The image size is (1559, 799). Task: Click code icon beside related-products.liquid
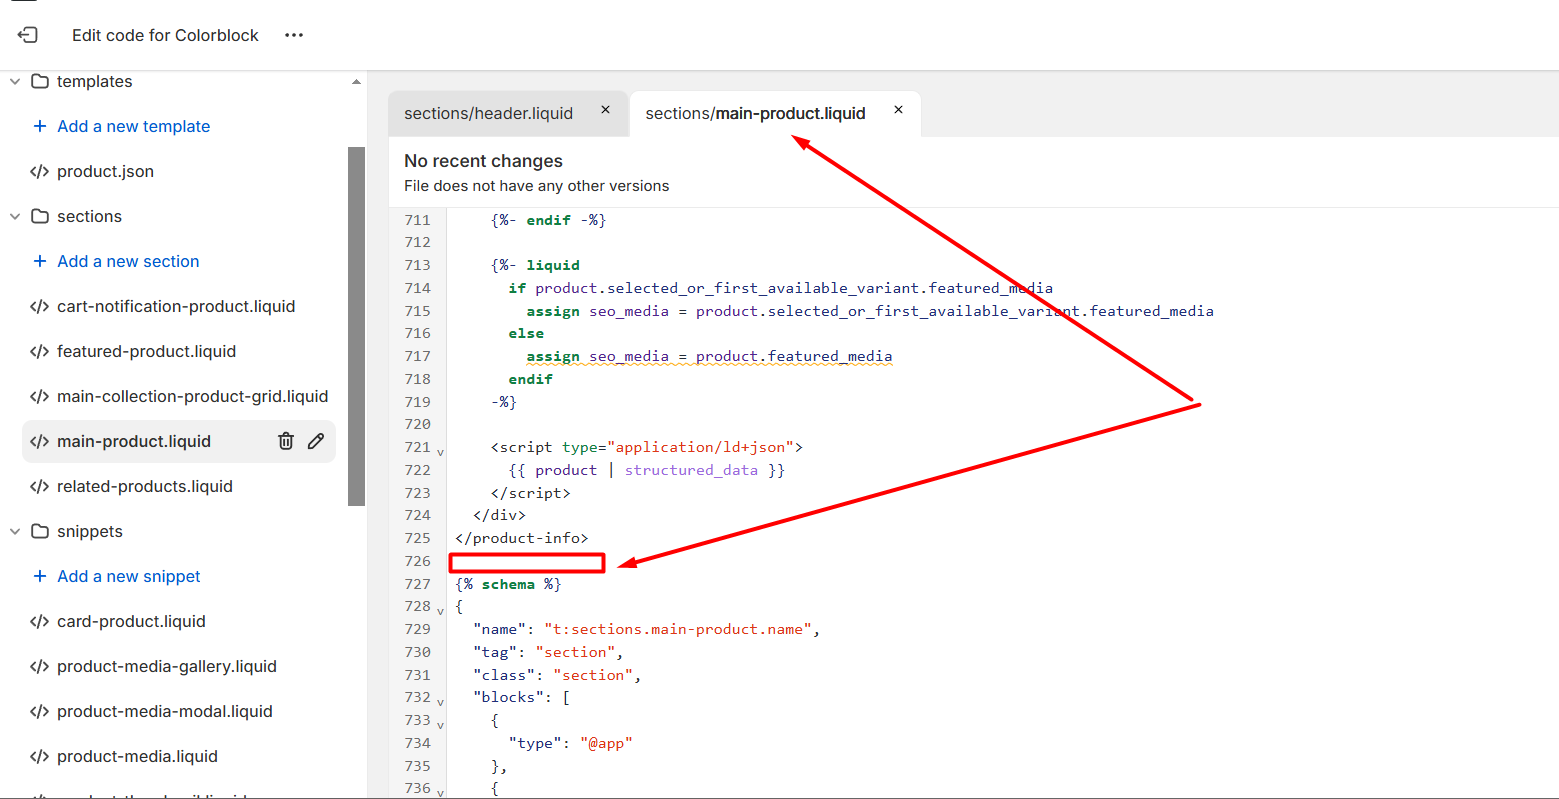[x=40, y=486]
